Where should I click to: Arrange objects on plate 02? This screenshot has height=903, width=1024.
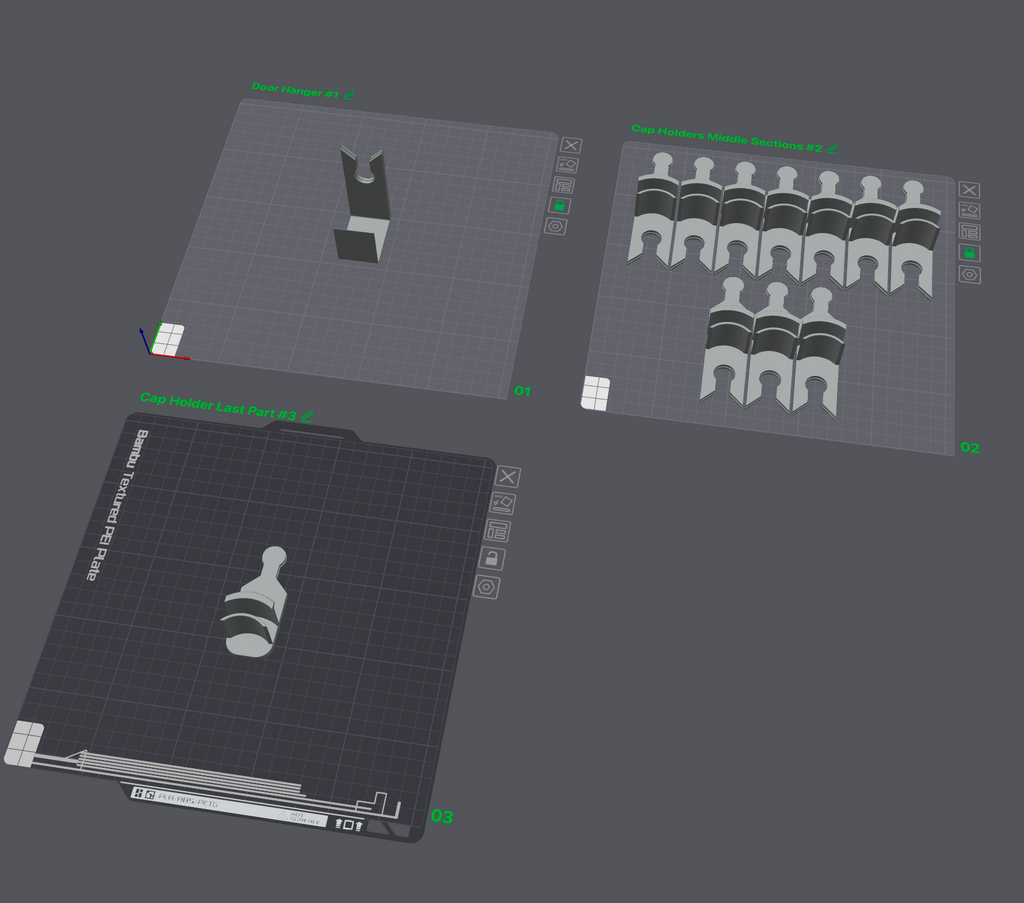969,231
